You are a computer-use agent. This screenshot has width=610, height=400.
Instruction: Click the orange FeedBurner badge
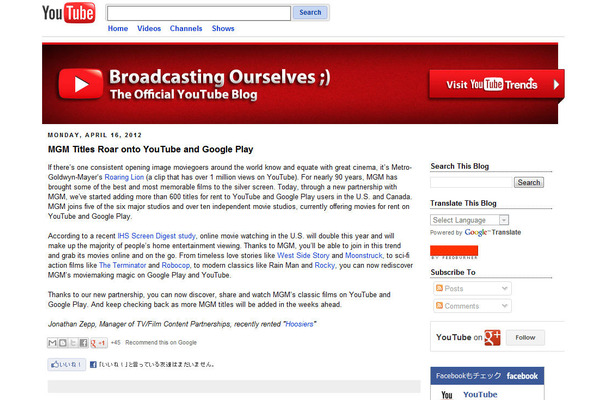[454, 252]
